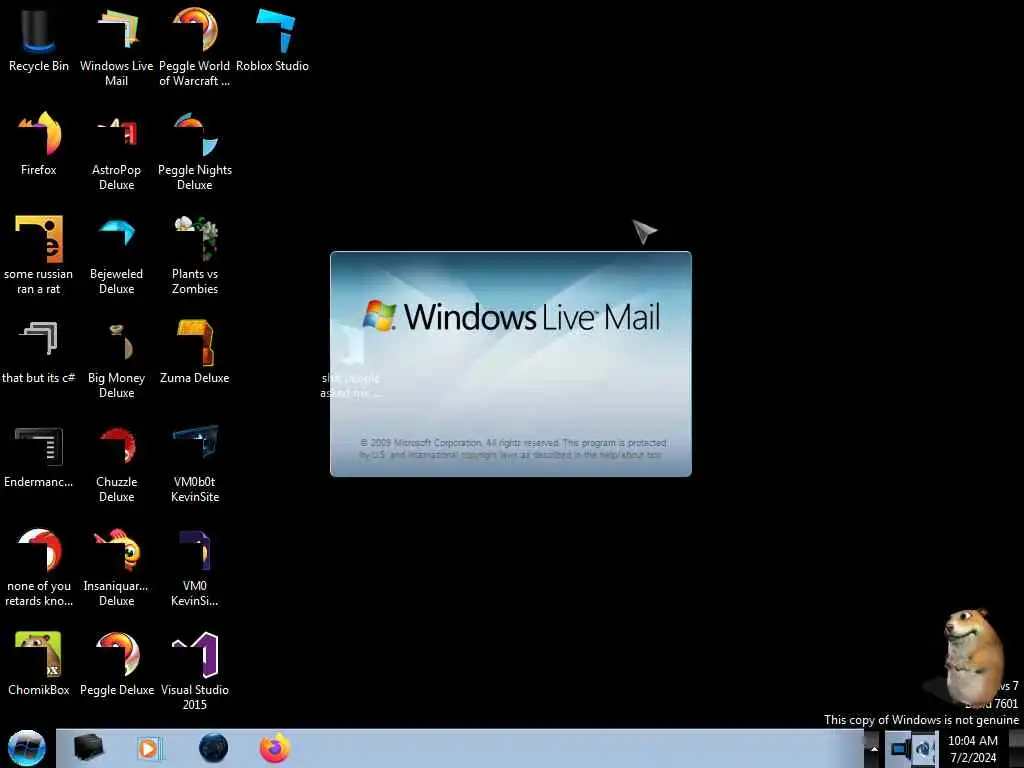Select the Peggle World of Warcraft shortcut
Image resolution: width=1024 pixels, height=768 pixels.
pyautogui.click(x=195, y=47)
